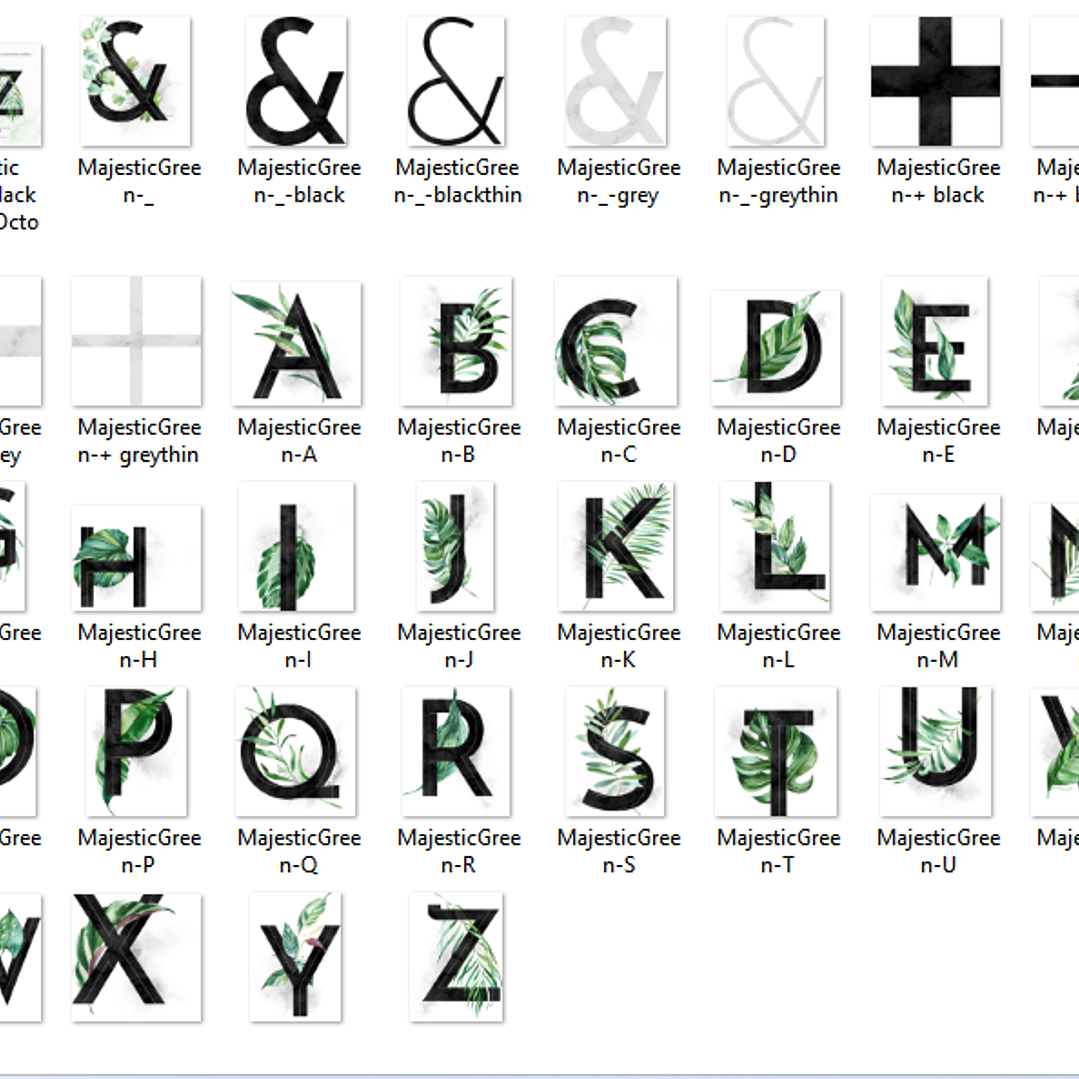Click the MajesticGreen-C thumbnail
Viewport: 1079px width, 1079px height.
coord(617,342)
